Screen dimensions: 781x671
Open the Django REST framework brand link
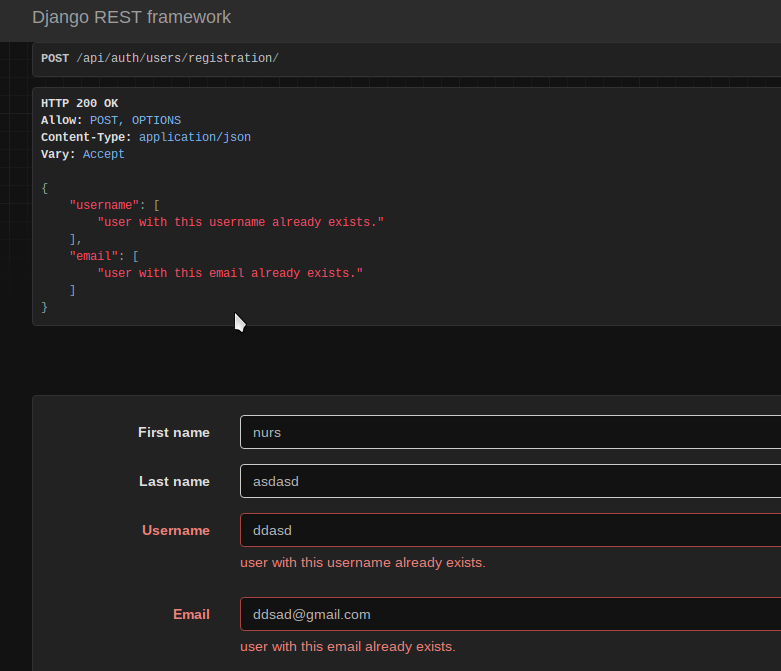(131, 17)
